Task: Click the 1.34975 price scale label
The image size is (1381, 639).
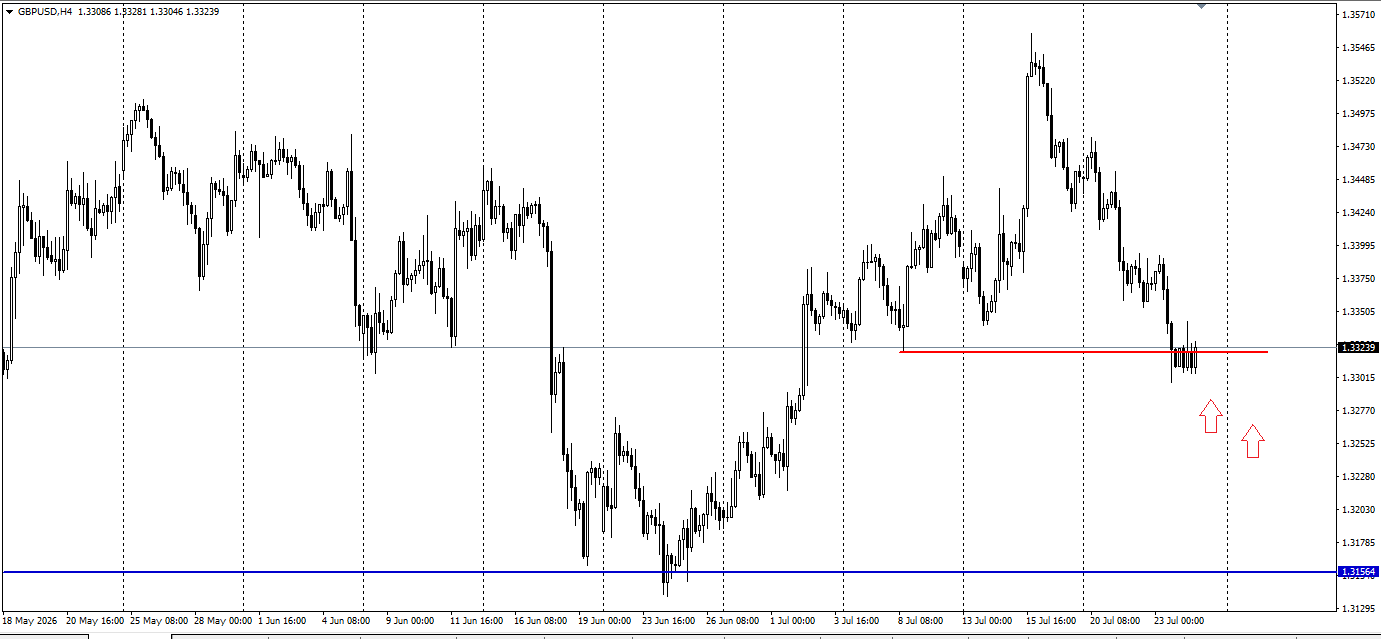Action: 1358,114
